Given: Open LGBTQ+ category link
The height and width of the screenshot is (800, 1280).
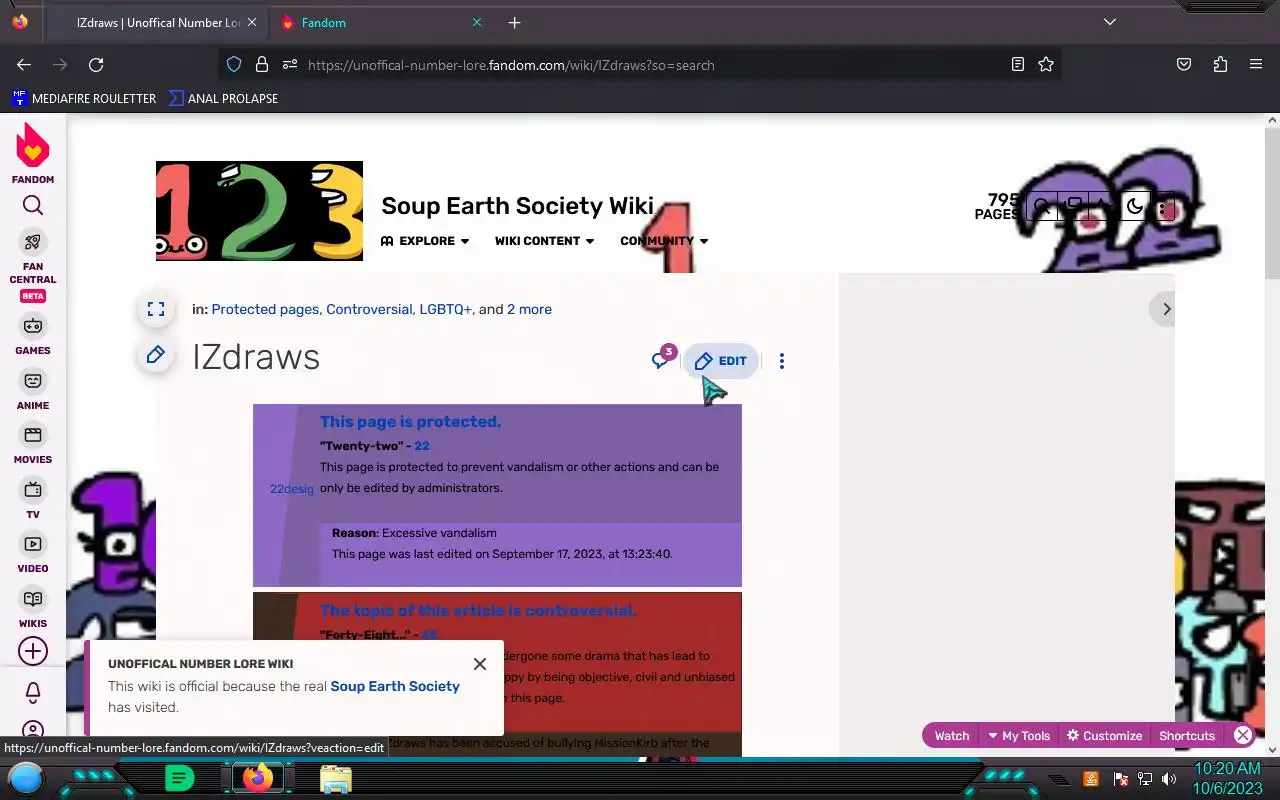Looking at the screenshot, I should pos(445,309).
